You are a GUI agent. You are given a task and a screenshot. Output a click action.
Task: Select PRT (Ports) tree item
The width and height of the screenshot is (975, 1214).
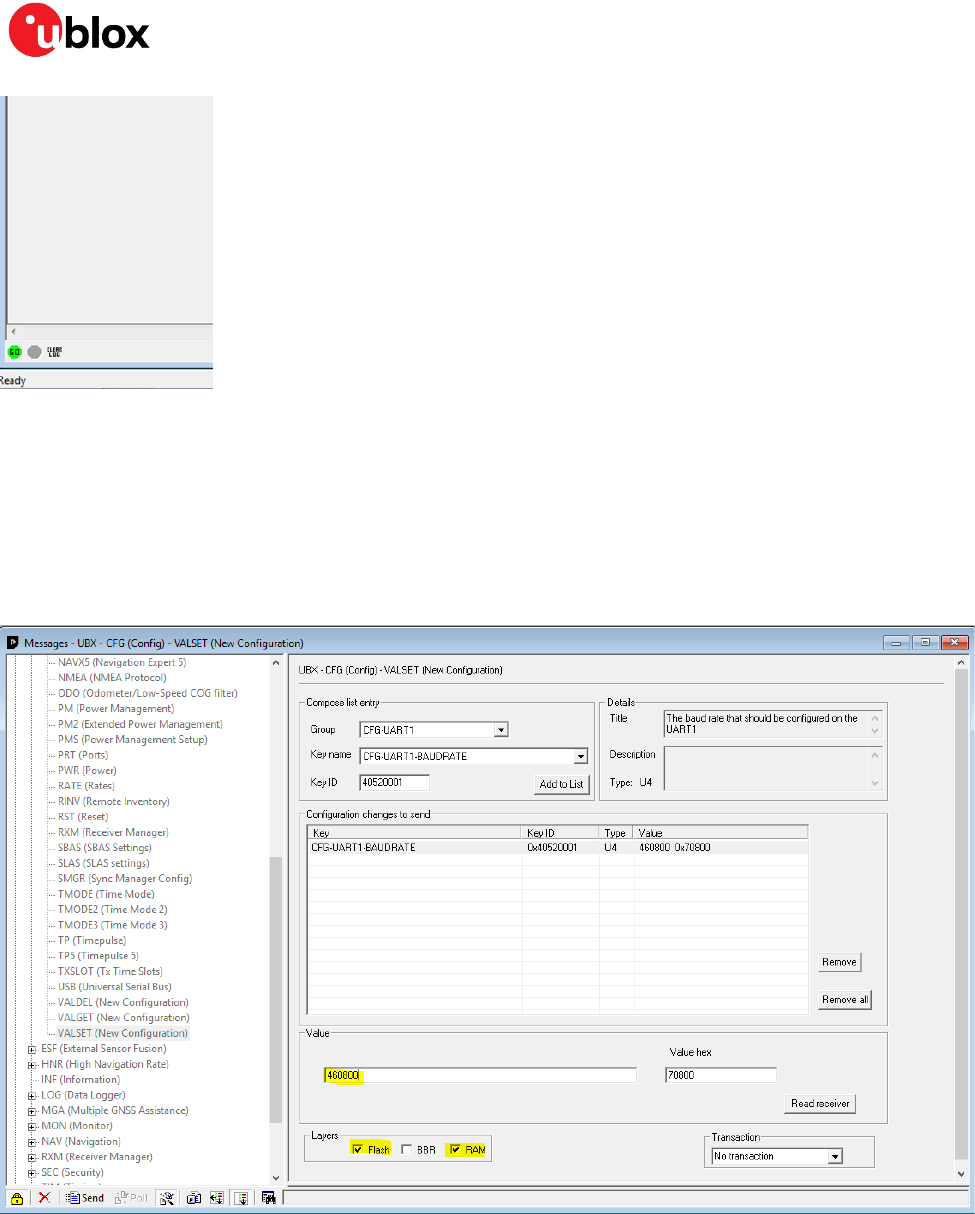pyautogui.click(x=83, y=755)
